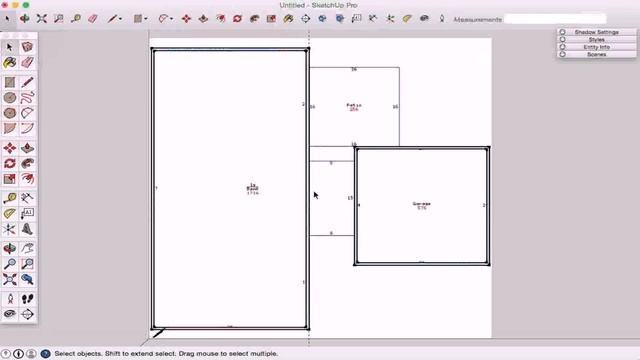
Task: Click the Patio label in the drawing
Action: click(x=354, y=105)
